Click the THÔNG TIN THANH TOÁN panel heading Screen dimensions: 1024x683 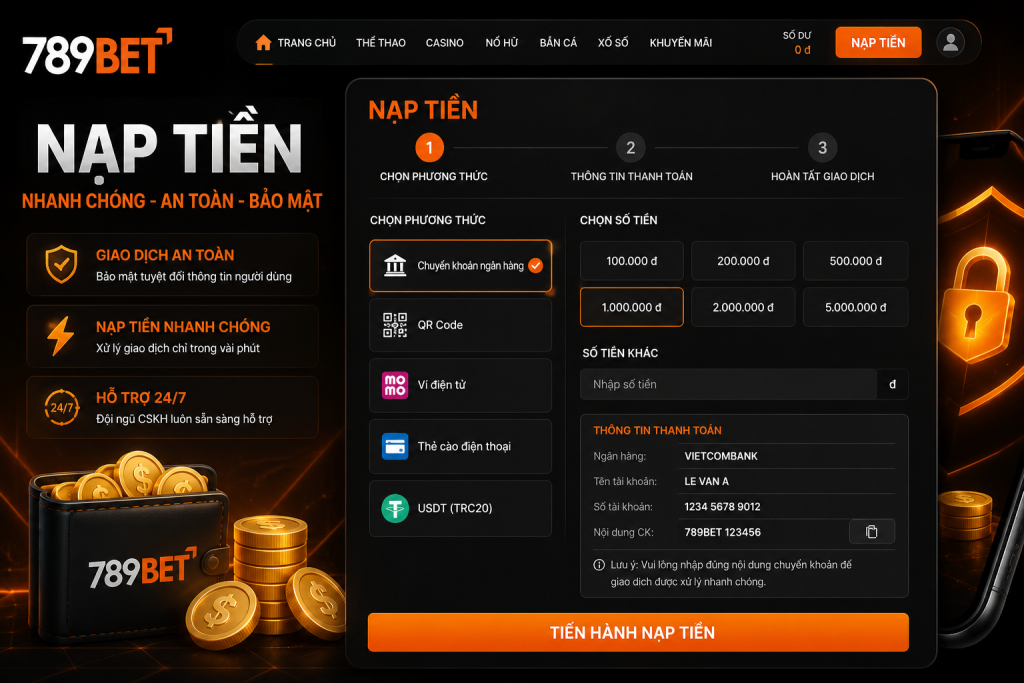[x=657, y=430]
